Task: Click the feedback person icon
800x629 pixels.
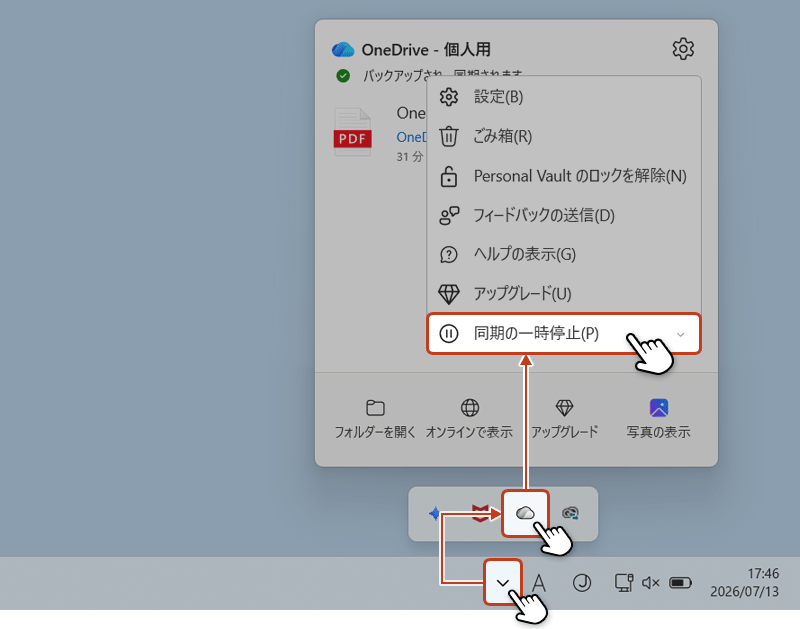Action: (449, 215)
